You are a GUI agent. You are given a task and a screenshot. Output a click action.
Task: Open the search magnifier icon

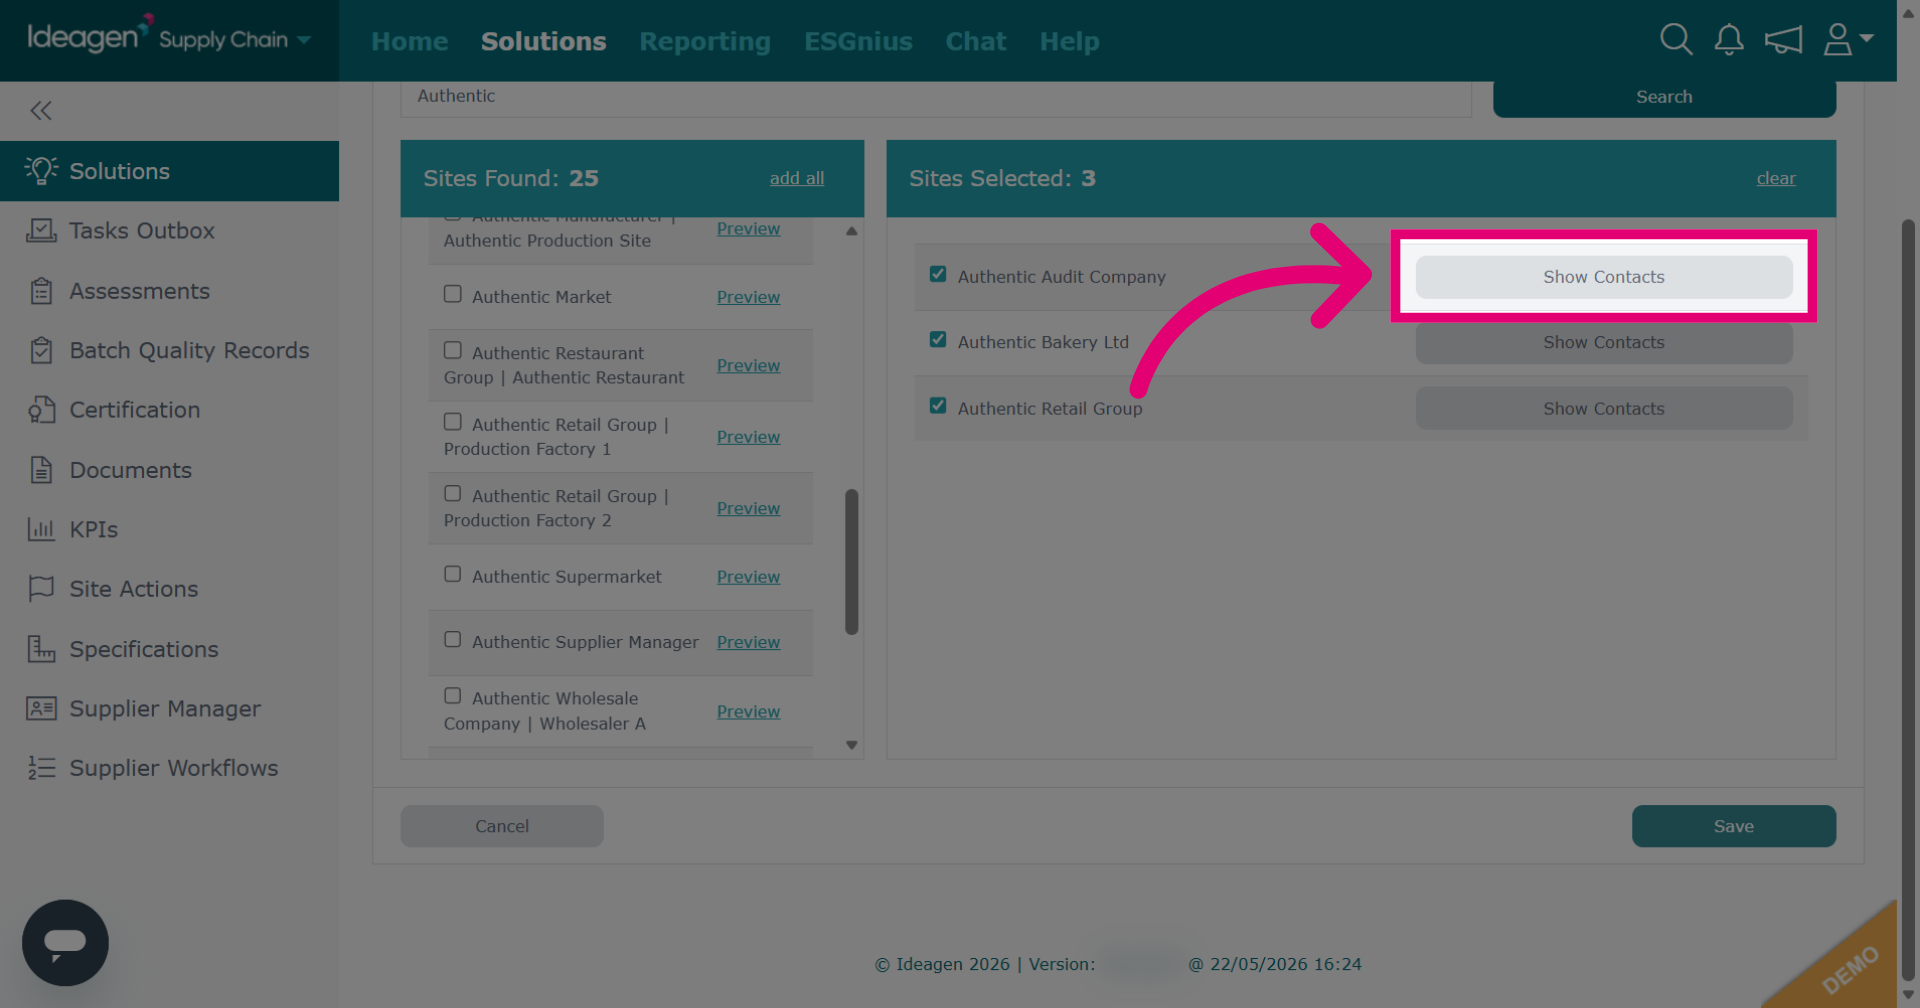[x=1676, y=40]
